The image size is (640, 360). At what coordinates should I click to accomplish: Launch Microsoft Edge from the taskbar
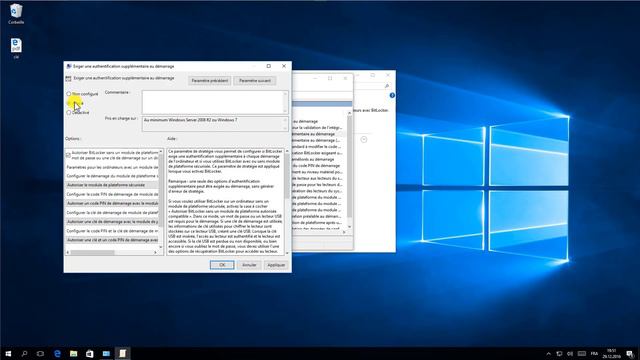pos(57,353)
